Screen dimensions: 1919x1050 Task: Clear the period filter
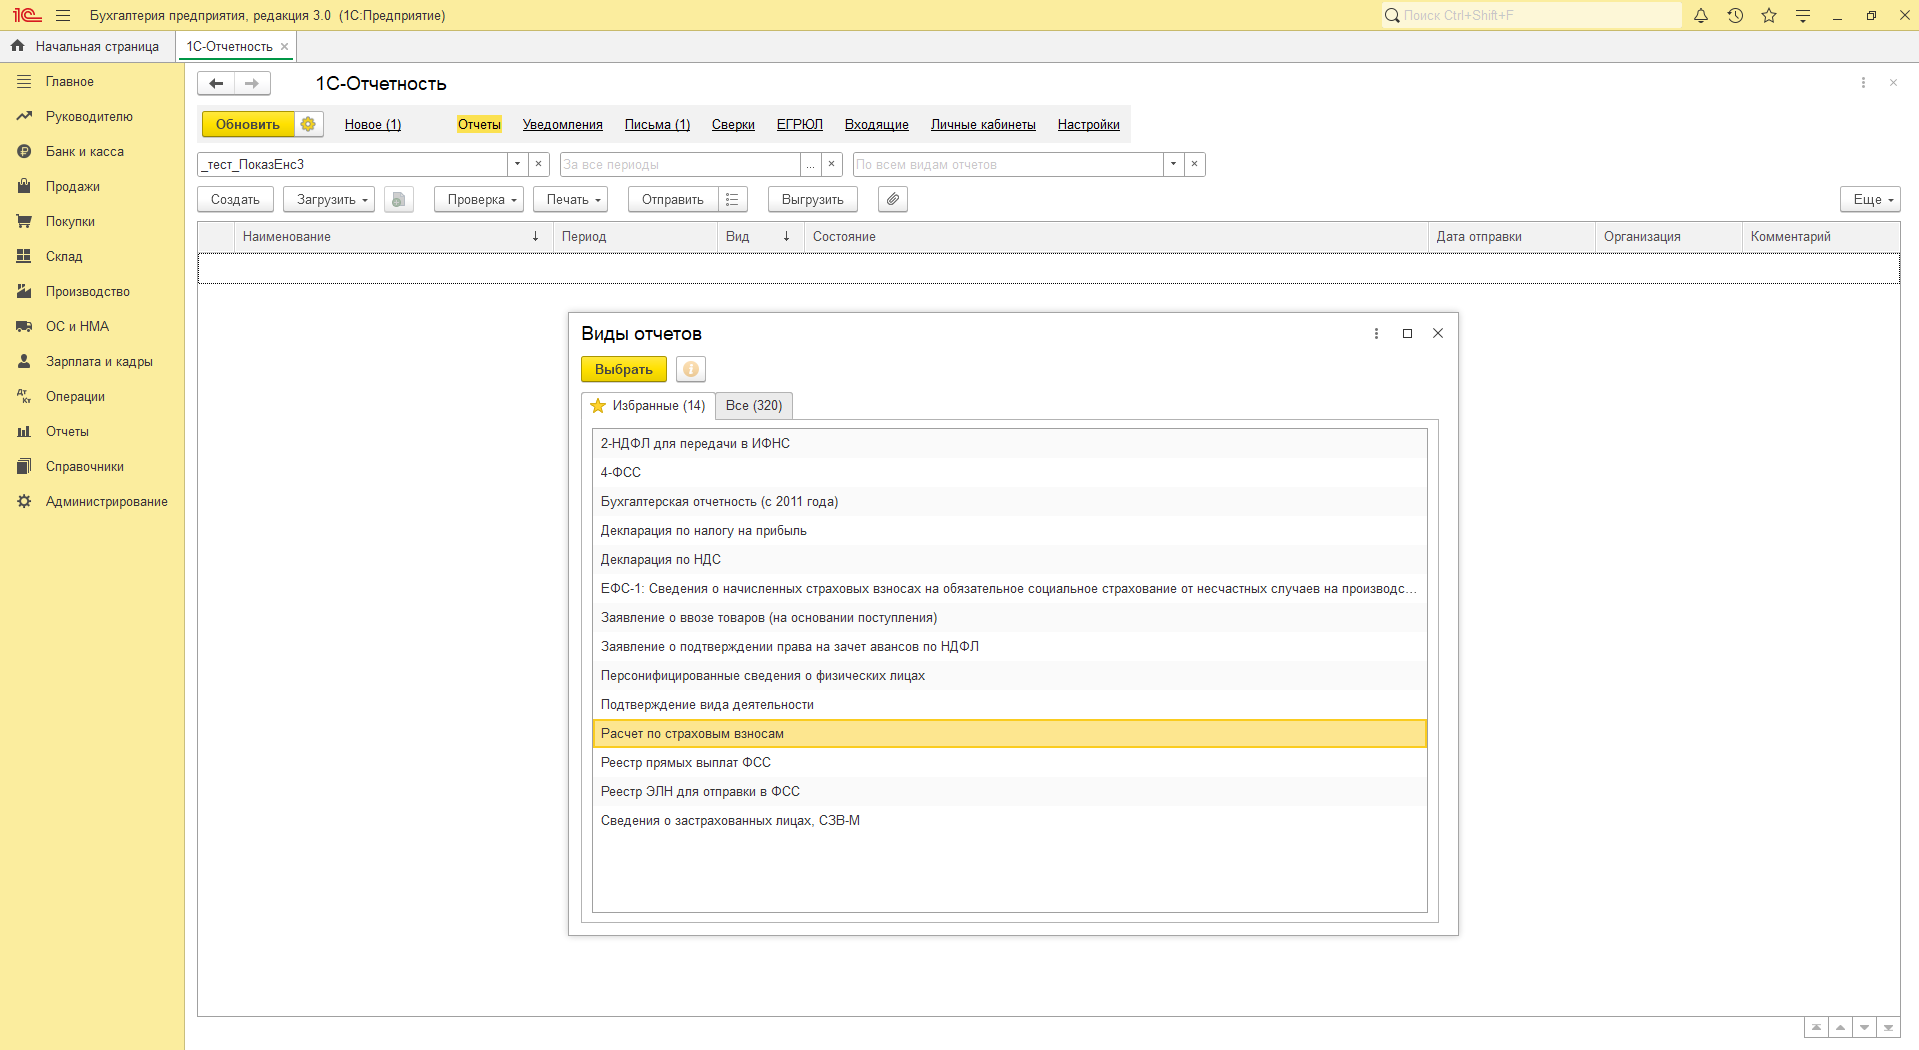click(x=832, y=164)
